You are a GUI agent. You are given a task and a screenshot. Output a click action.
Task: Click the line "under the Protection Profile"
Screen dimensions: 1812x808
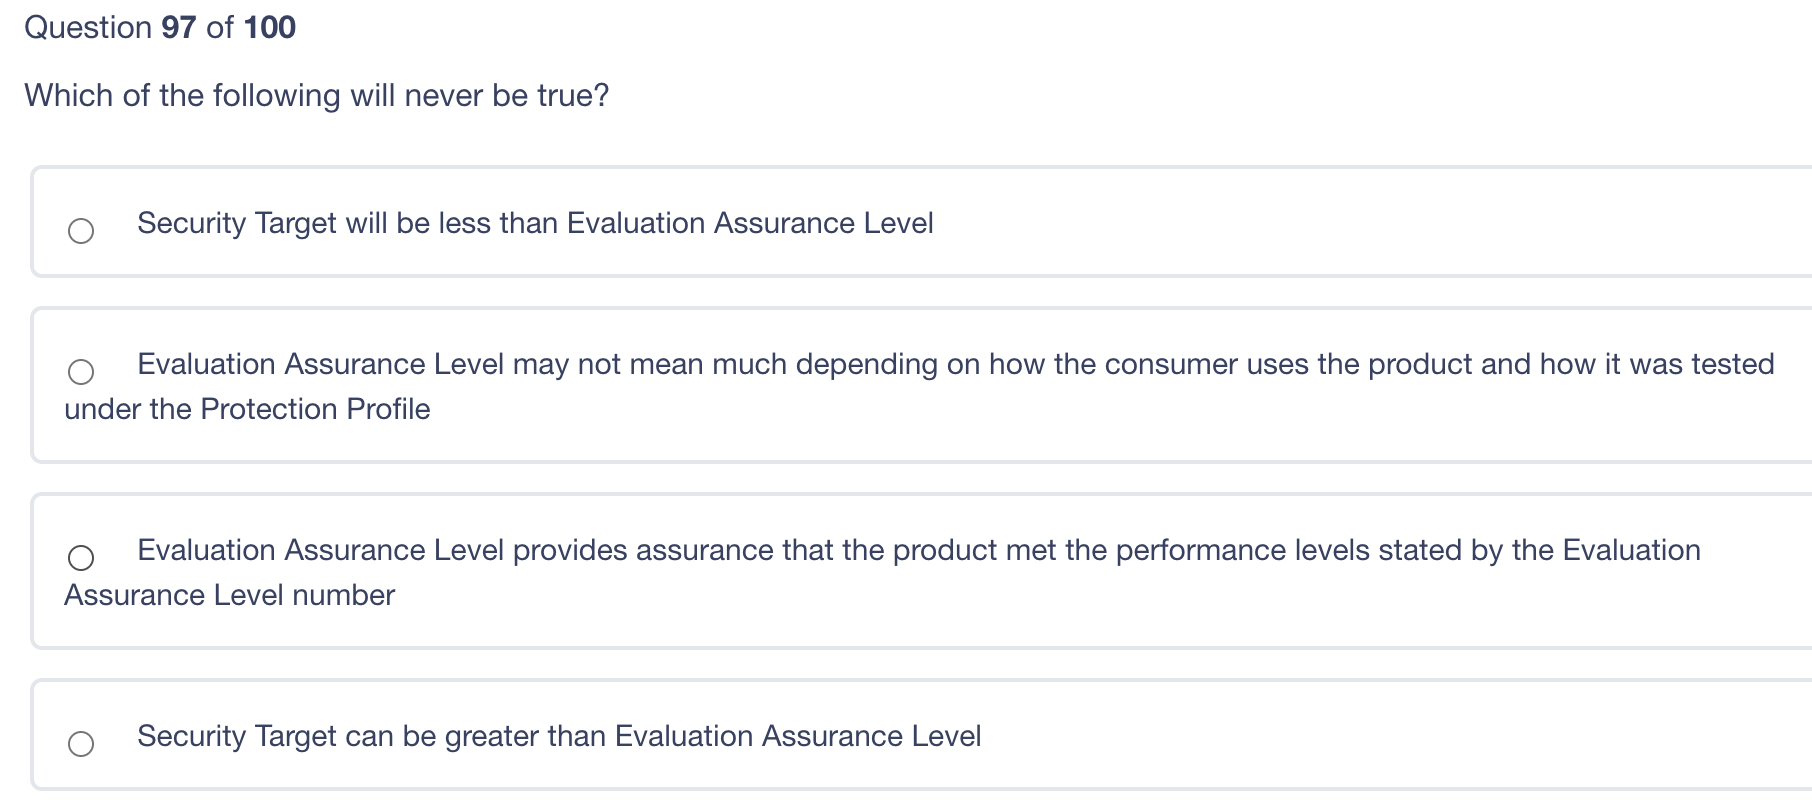point(247,409)
